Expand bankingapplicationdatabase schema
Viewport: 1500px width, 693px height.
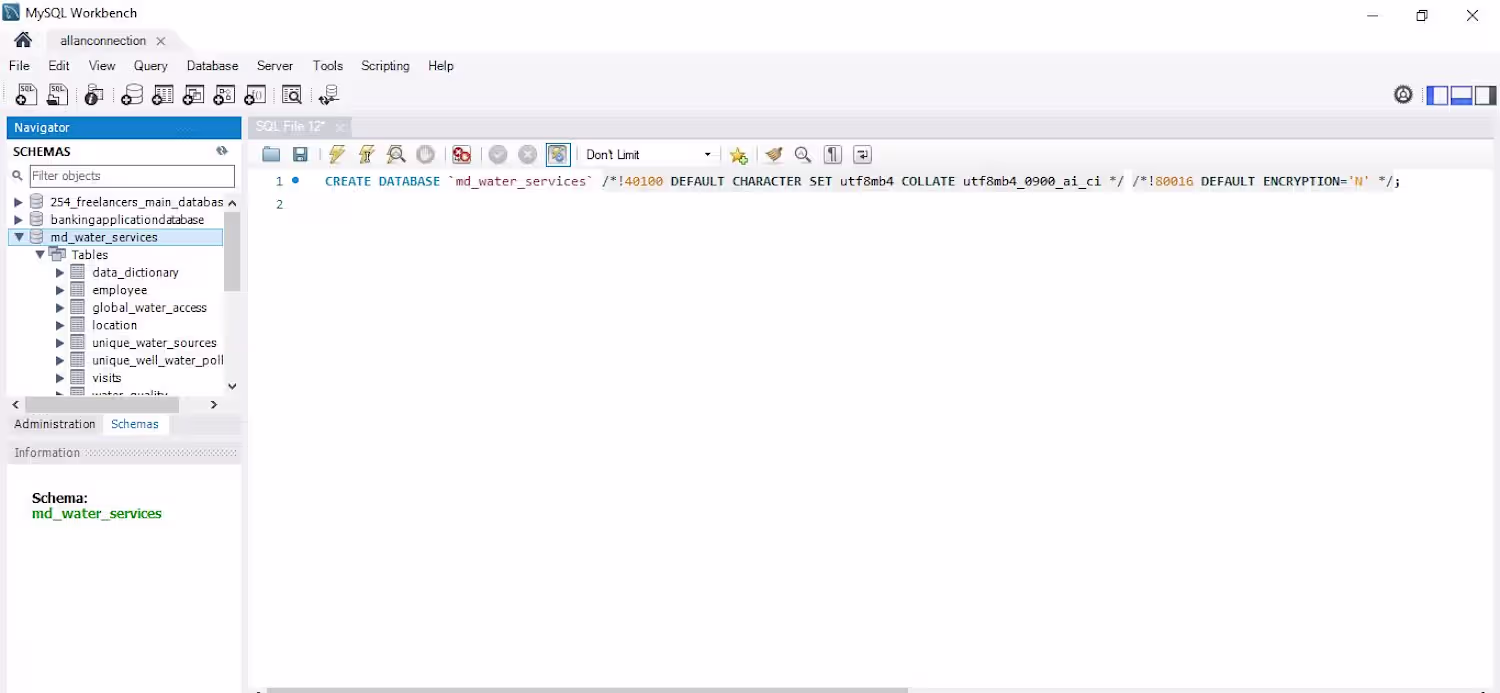point(18,219)
